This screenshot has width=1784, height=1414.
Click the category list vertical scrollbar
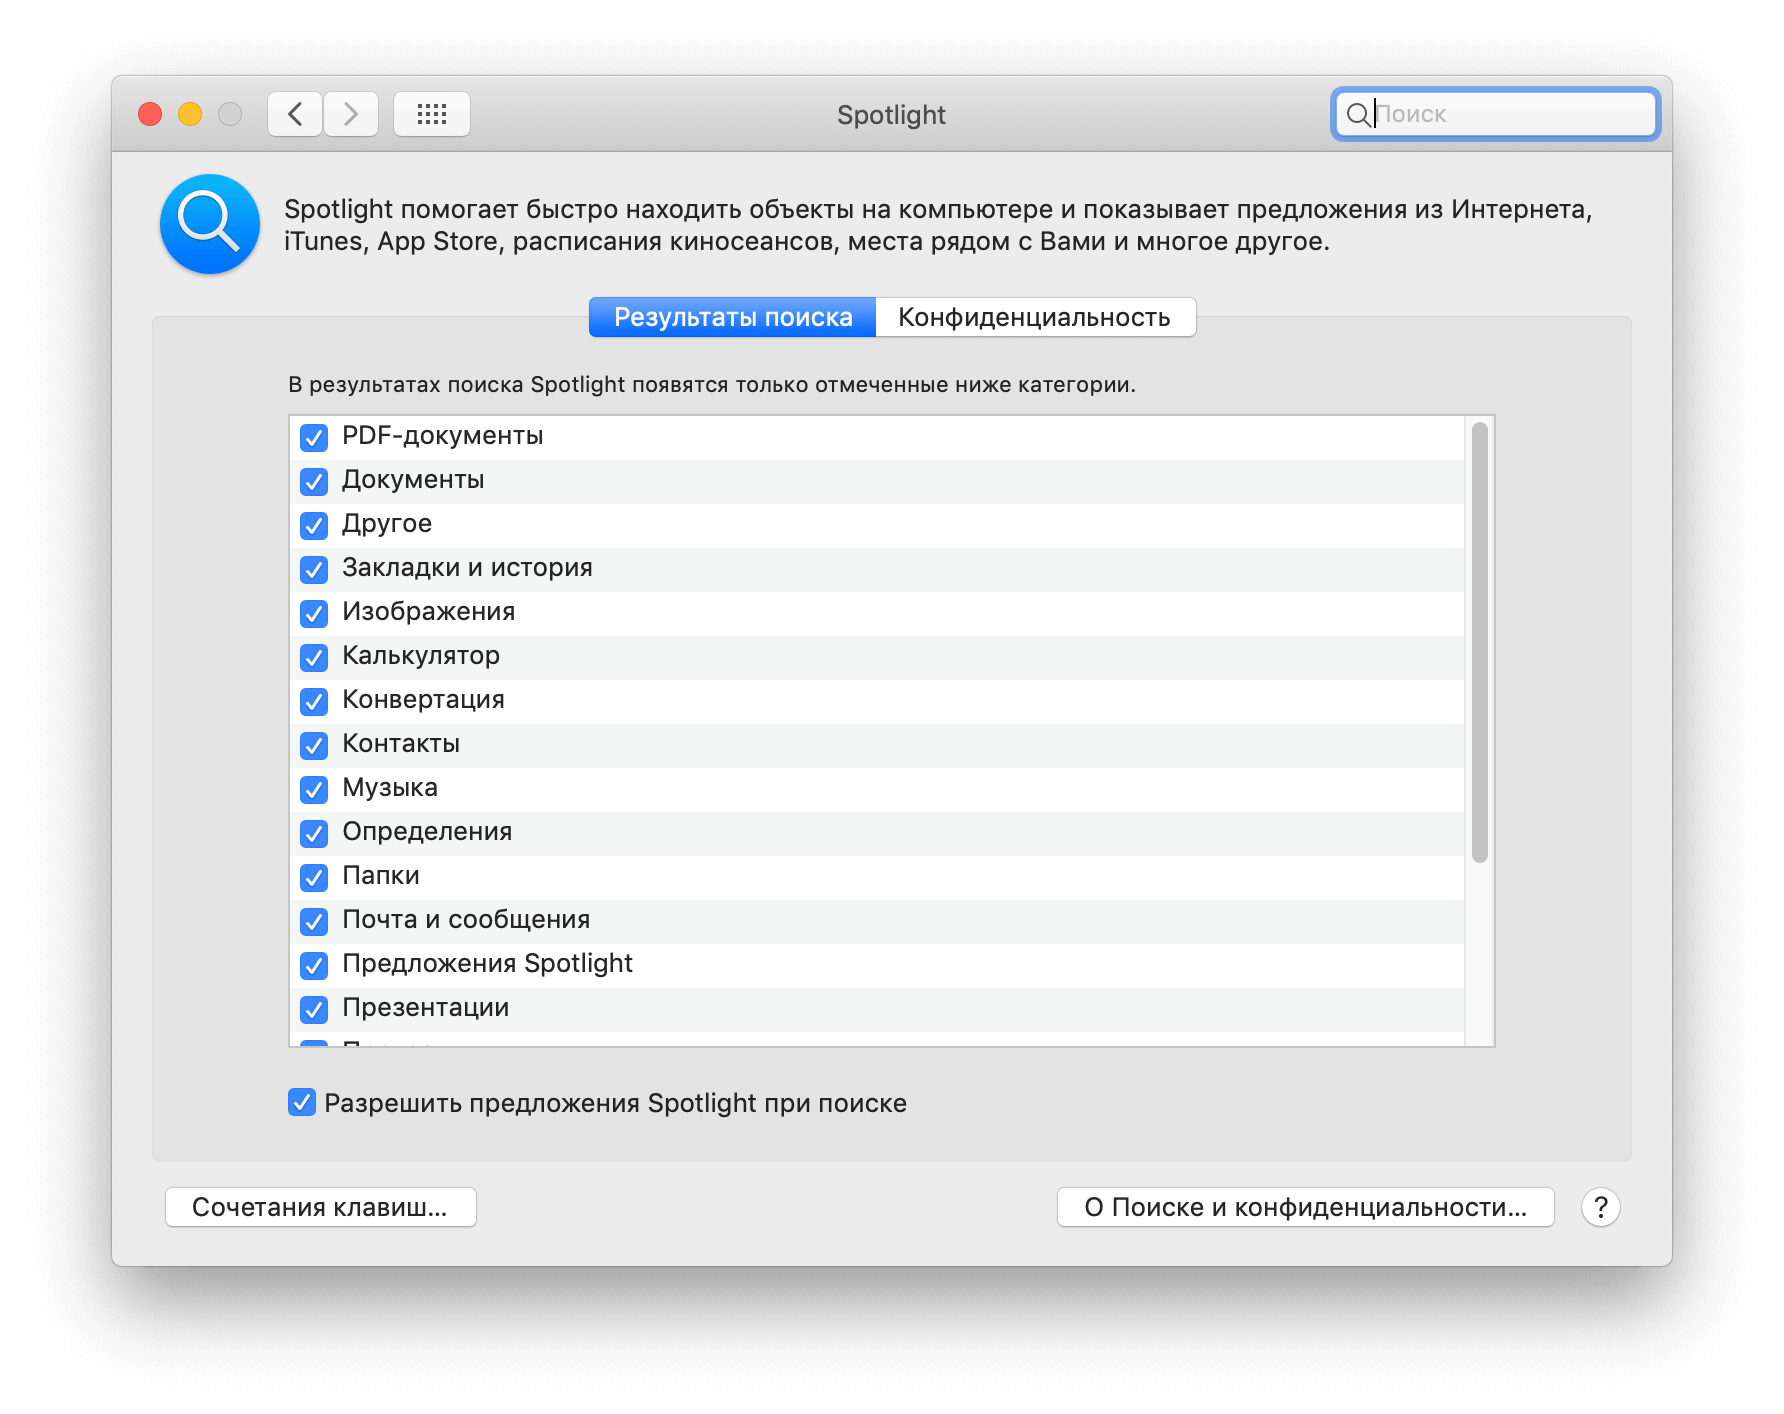1480,642
